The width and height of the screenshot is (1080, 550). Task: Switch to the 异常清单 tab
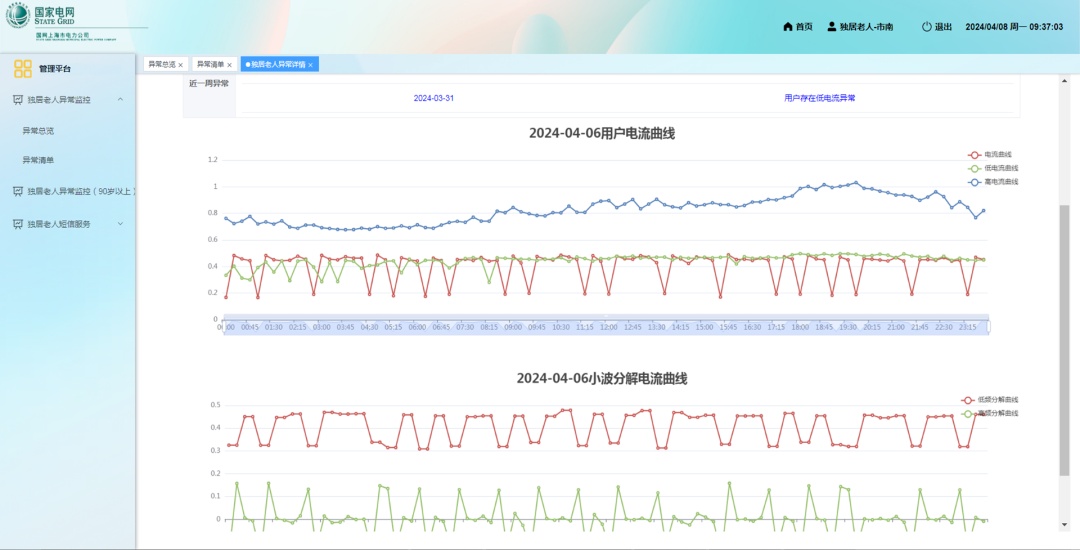click(209, 64)
